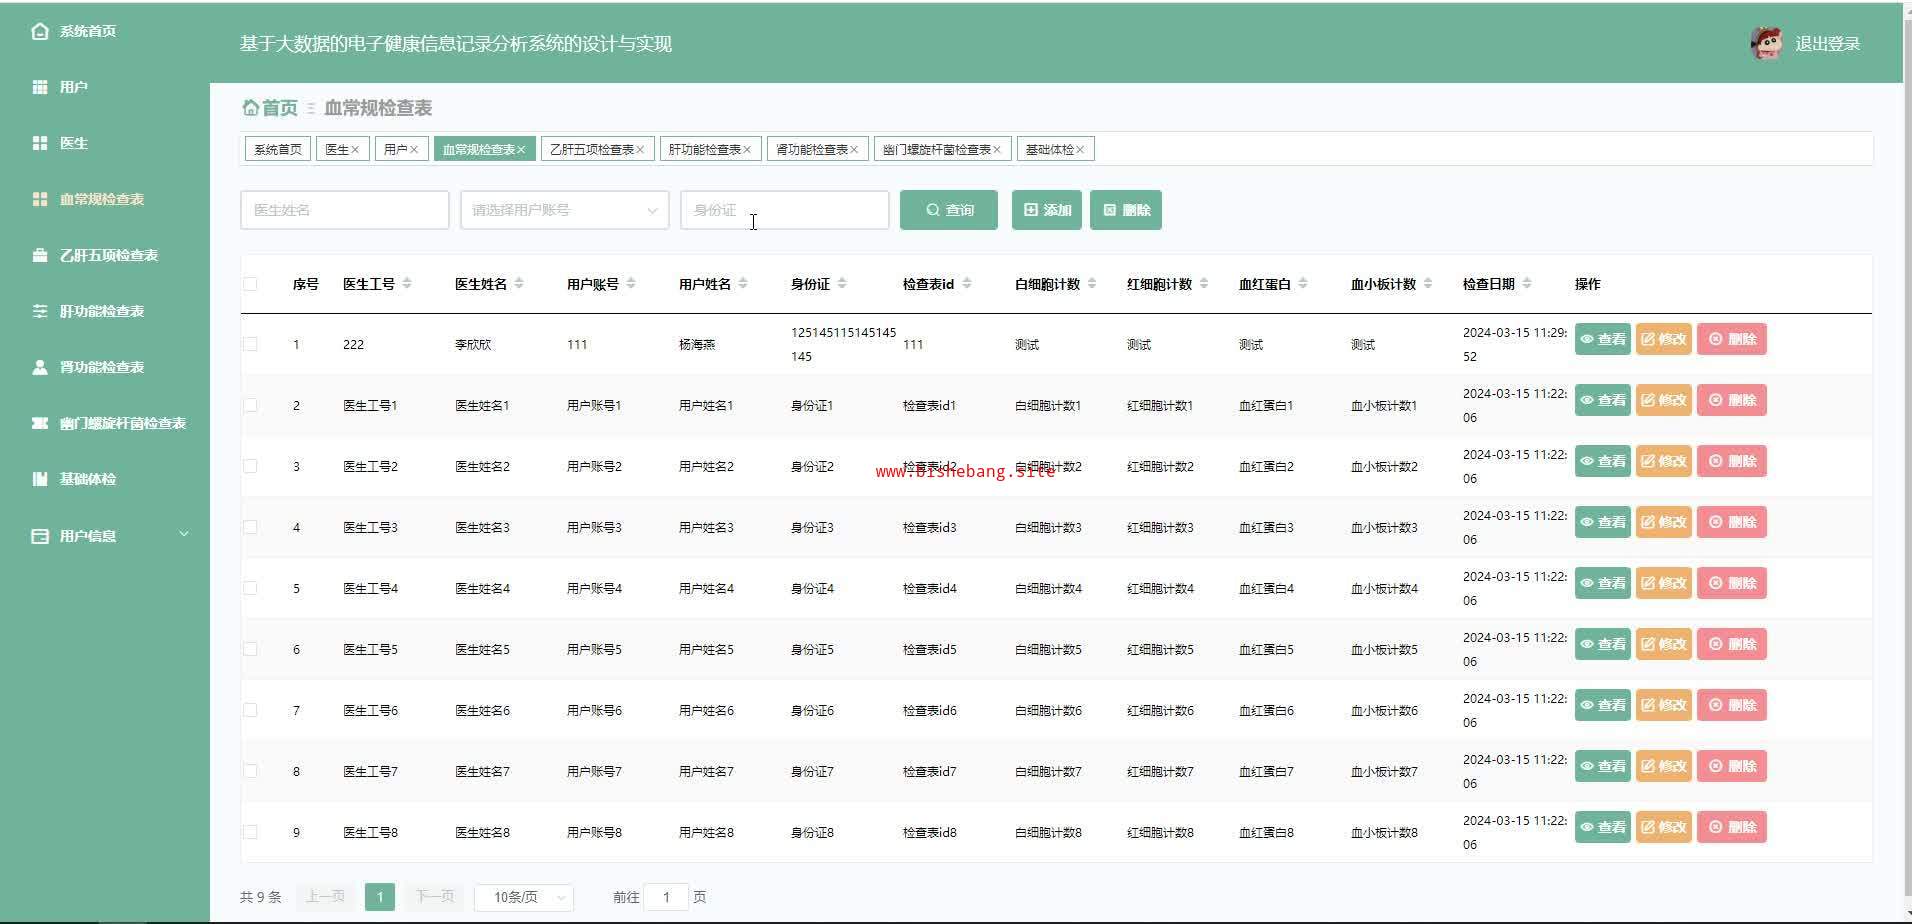
Task: Switch to the 基础体检 tab
Action: coord(1049,150)
